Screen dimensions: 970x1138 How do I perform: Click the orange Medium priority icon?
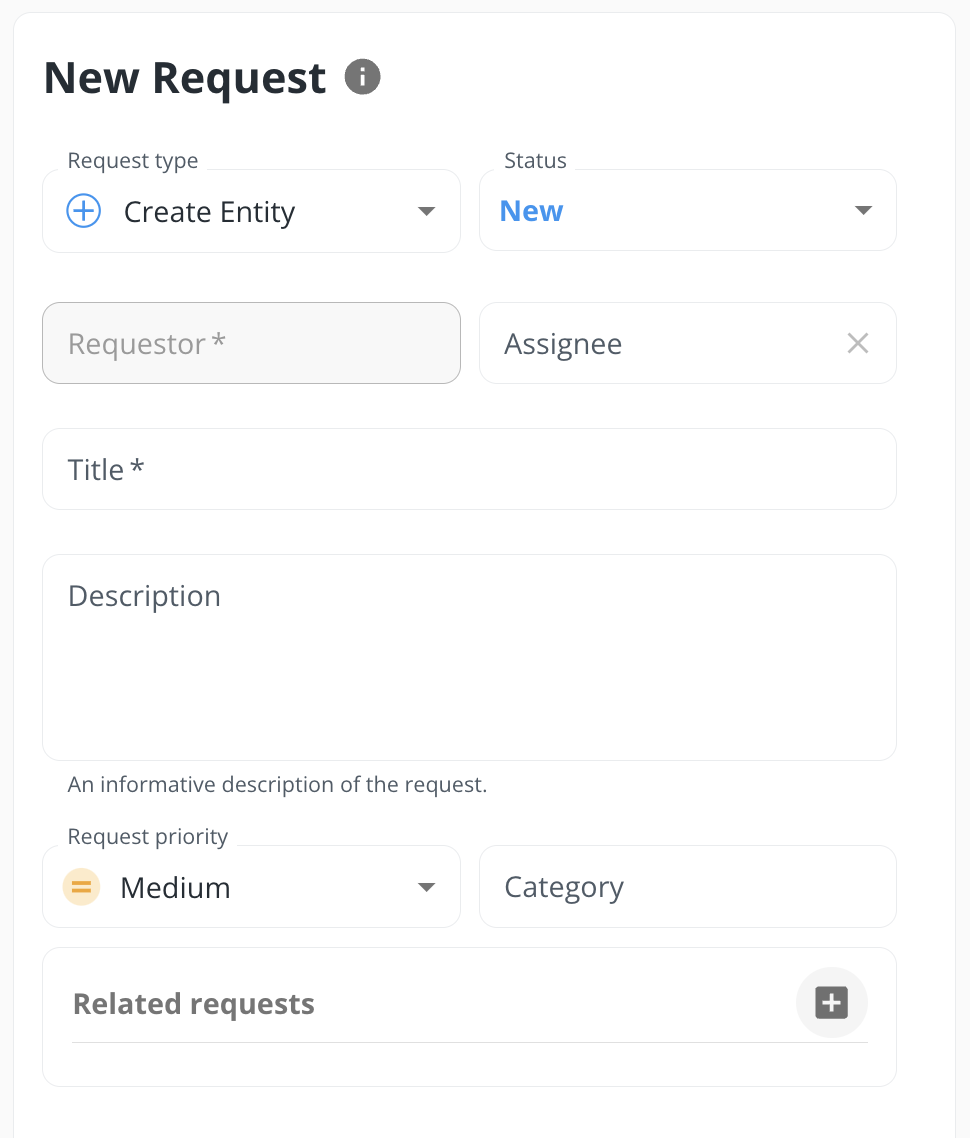click(81, 887)
